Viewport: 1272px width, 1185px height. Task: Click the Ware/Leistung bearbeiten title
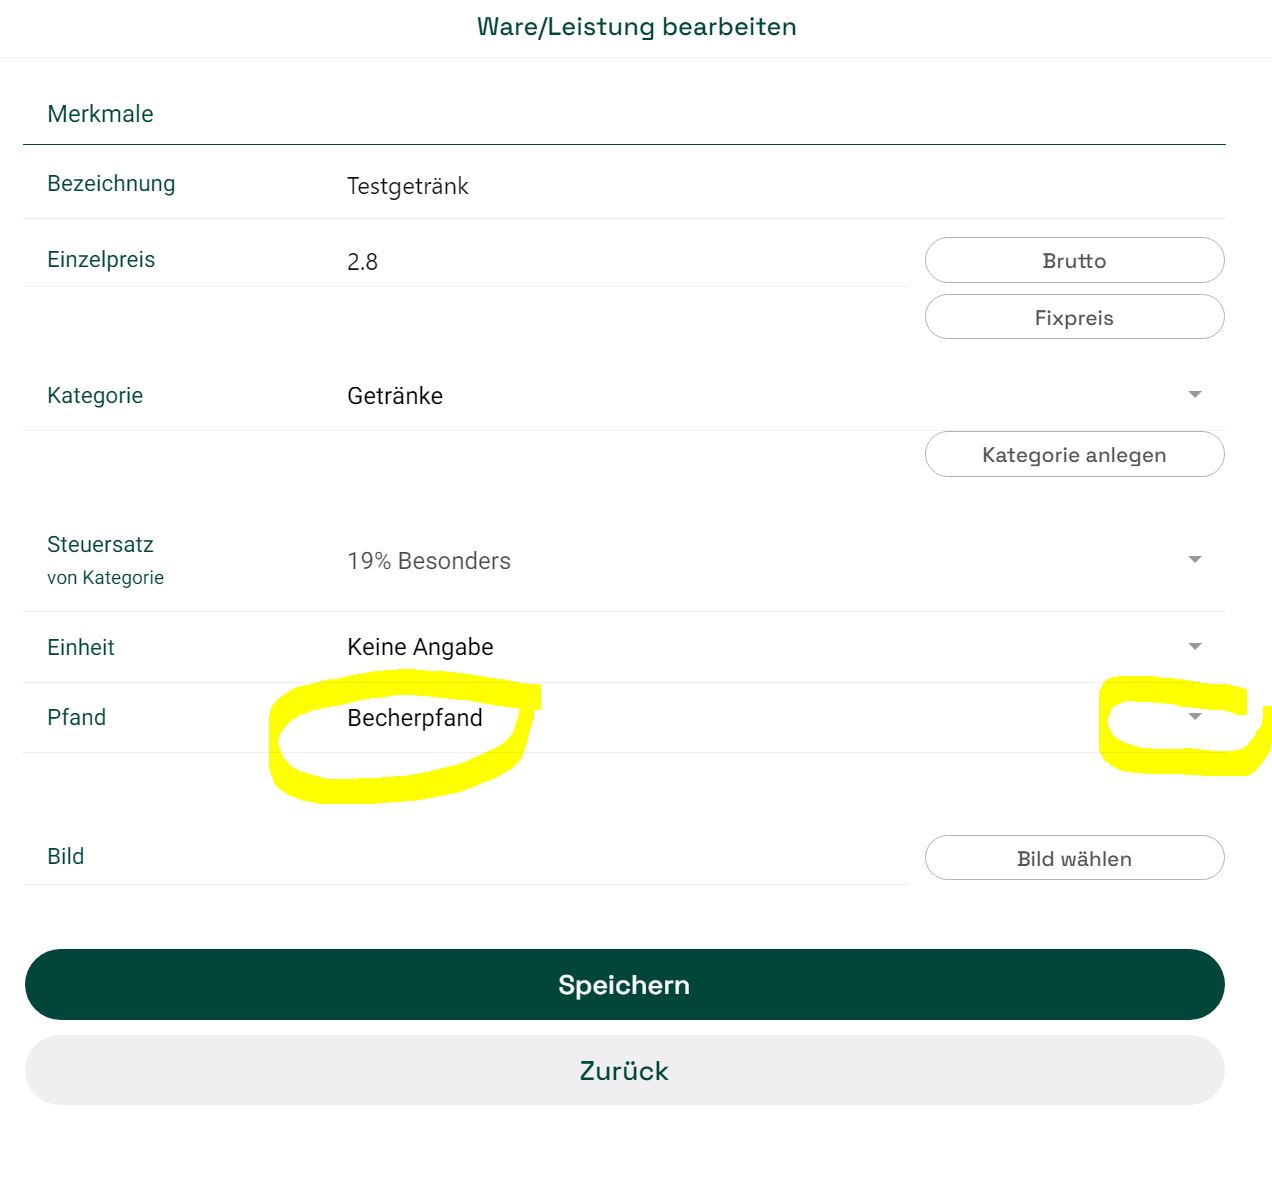coord(636,27)
